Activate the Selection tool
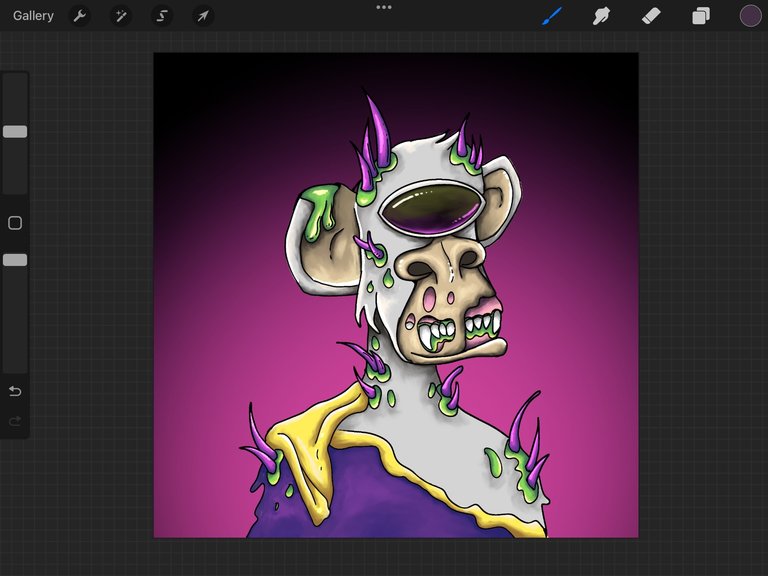The height and width of the screenshot is (576, 768). click(x=162, y=16)
